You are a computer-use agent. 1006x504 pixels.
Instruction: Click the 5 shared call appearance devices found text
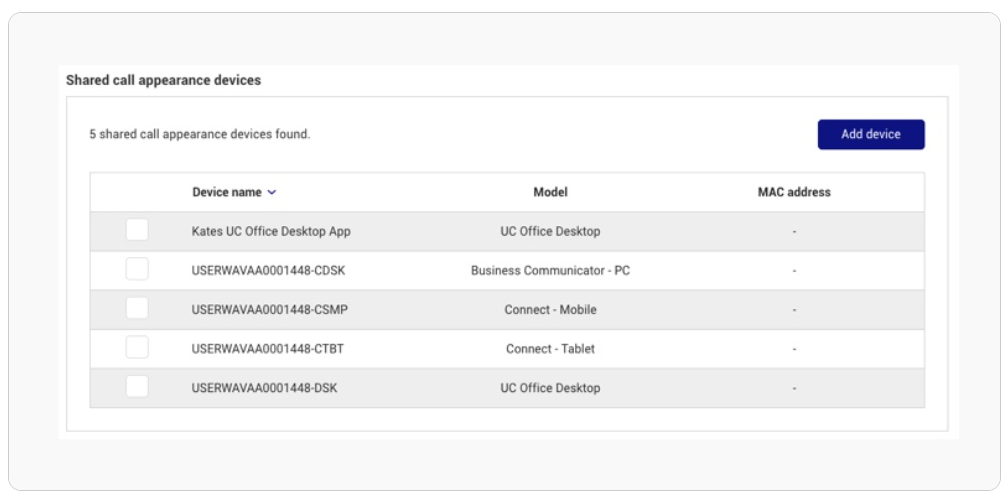click(x=200, y=134)
